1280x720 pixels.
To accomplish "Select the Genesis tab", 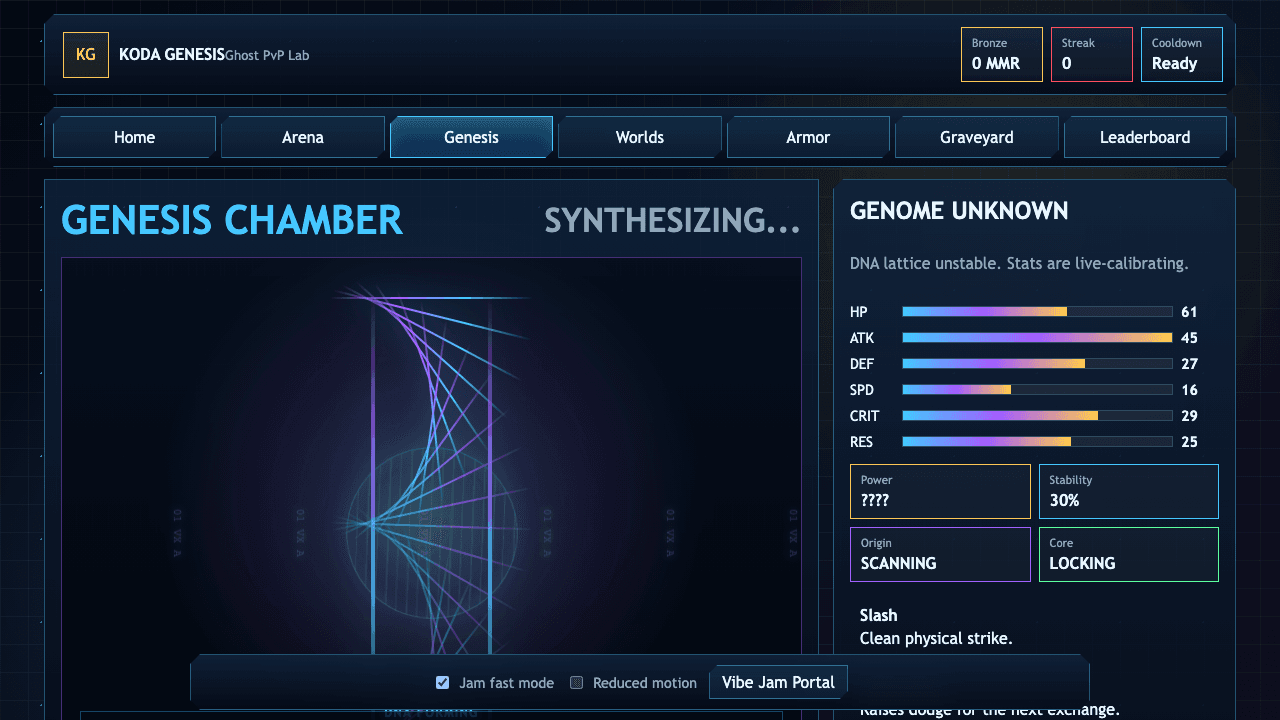I will (471, 137).
